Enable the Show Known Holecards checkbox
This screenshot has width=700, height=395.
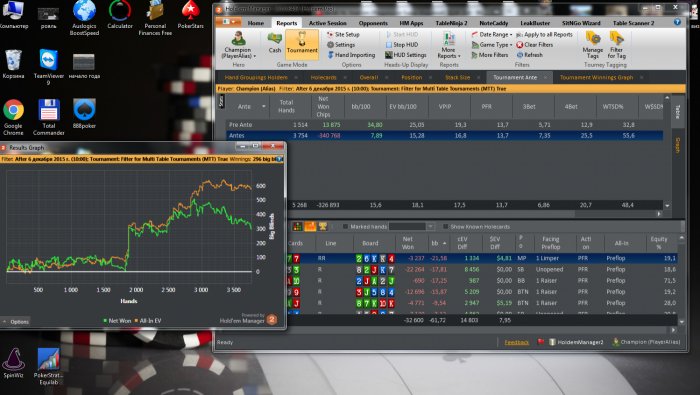pyautogui.click(x=445, y=227)
